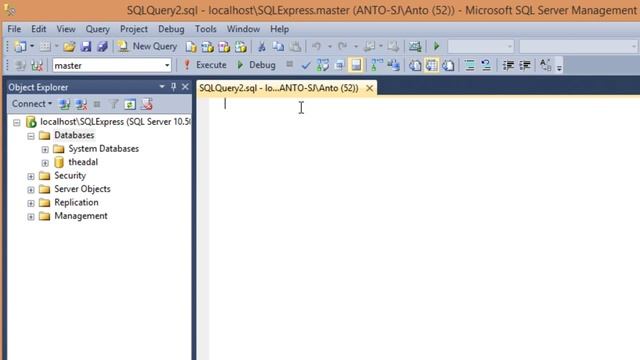This screenshot has width=640, height=360.
Task: Click Connect Object Explorer icon
Action: [x=64, y=104]
